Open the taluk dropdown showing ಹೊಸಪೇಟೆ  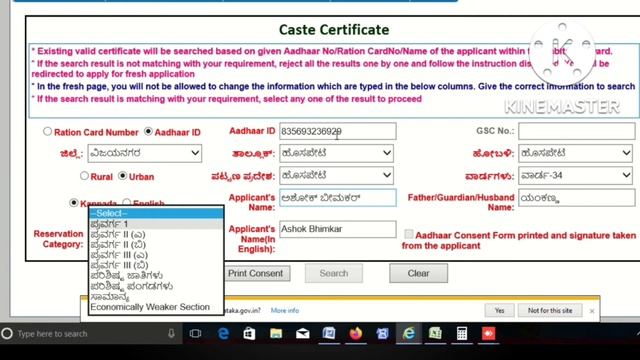point(337,153)
